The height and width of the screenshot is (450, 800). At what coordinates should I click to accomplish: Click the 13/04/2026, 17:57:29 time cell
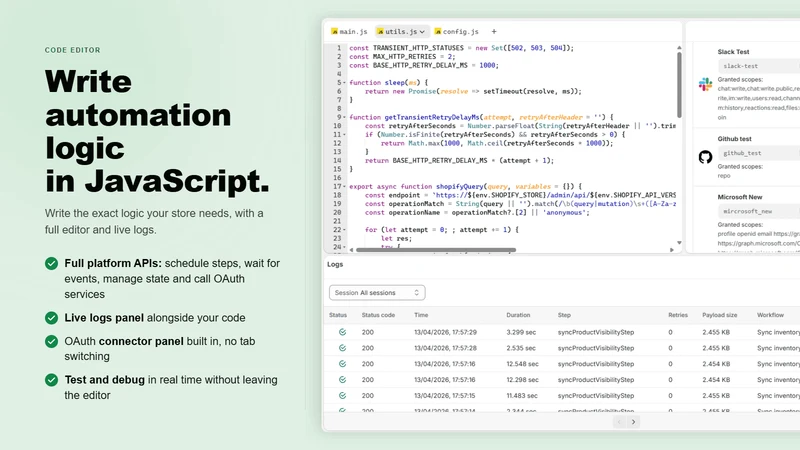(x=445, y=332)
